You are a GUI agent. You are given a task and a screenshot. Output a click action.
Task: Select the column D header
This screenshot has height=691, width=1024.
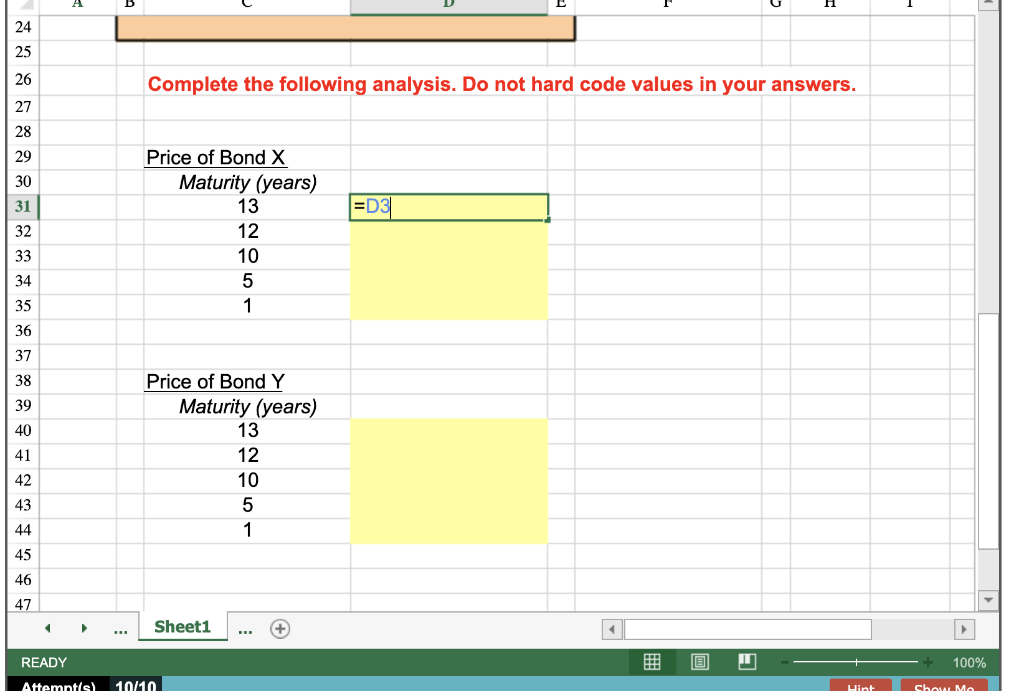coord(448,5)
